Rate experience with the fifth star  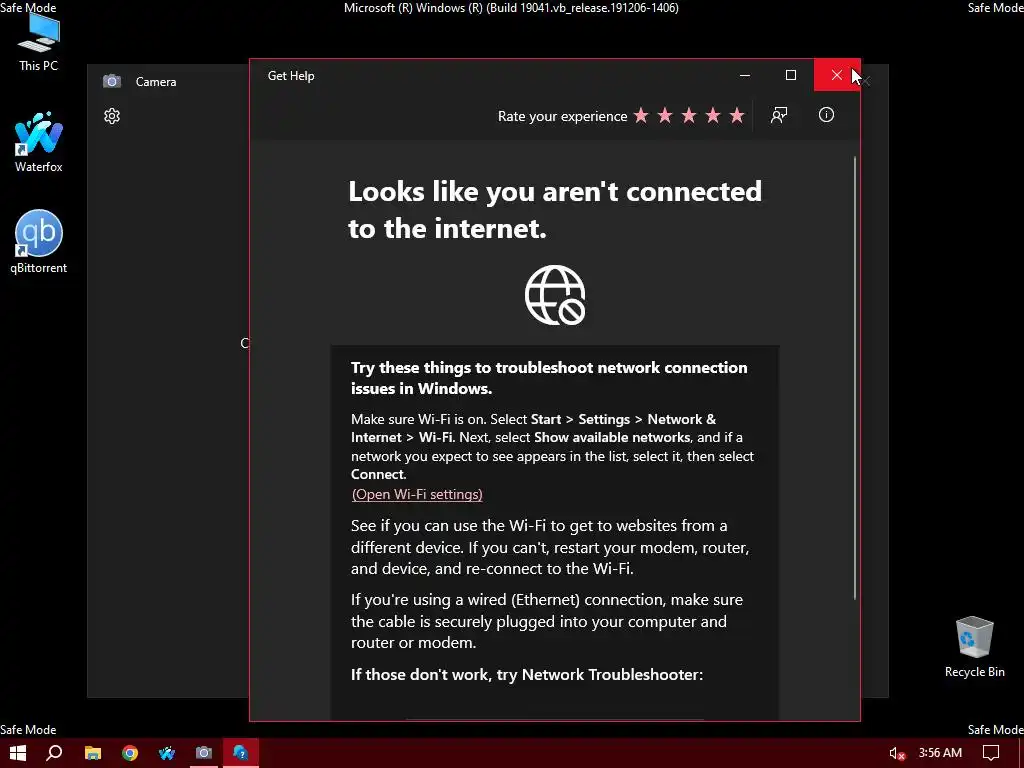click(x=737, y=116)
